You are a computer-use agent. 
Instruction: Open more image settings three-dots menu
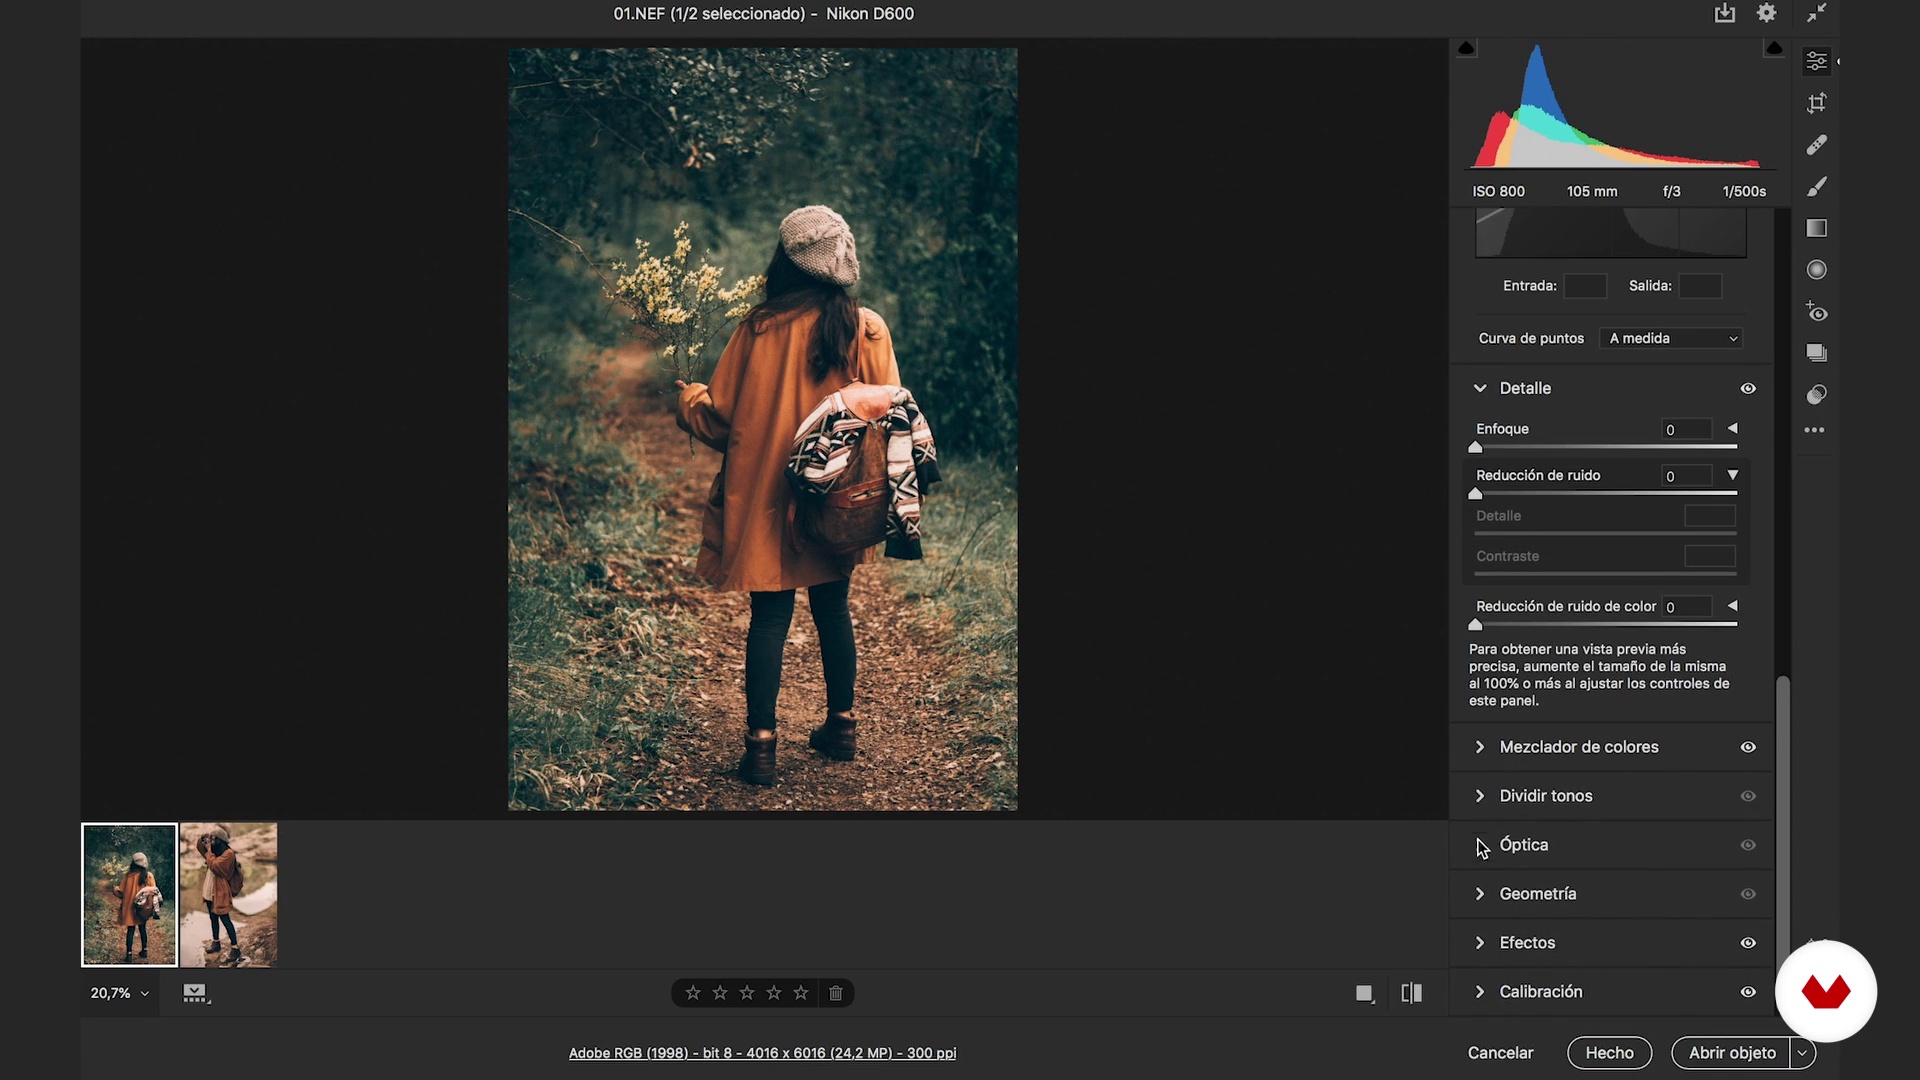point(1814,431)
